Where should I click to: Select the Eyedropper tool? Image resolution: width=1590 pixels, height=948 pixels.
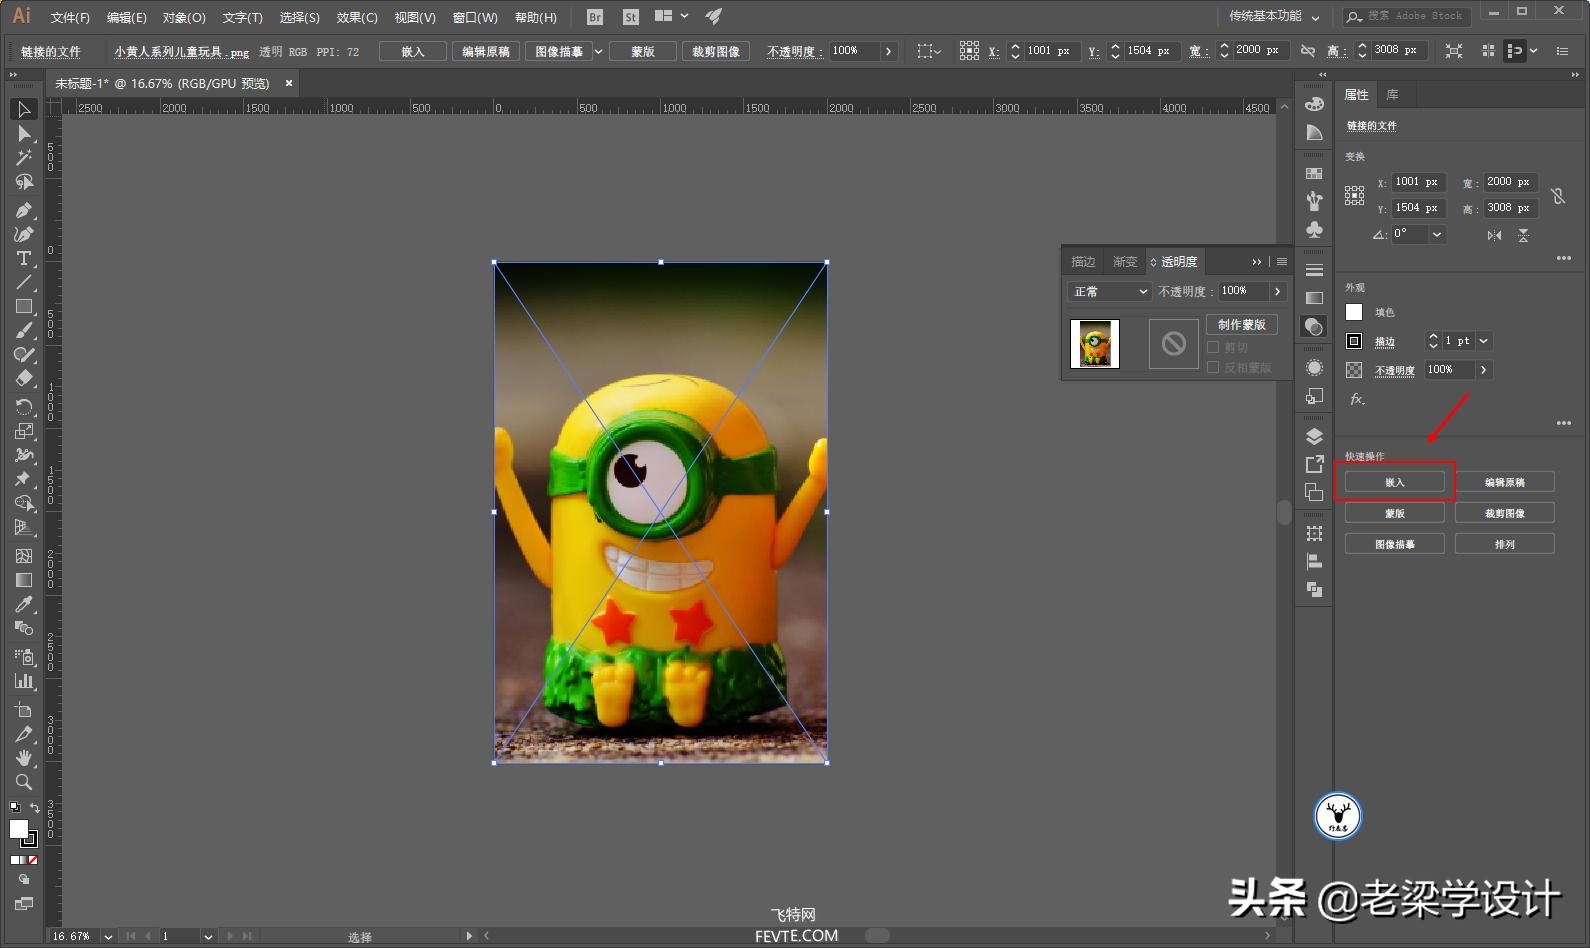coord(23,604)
